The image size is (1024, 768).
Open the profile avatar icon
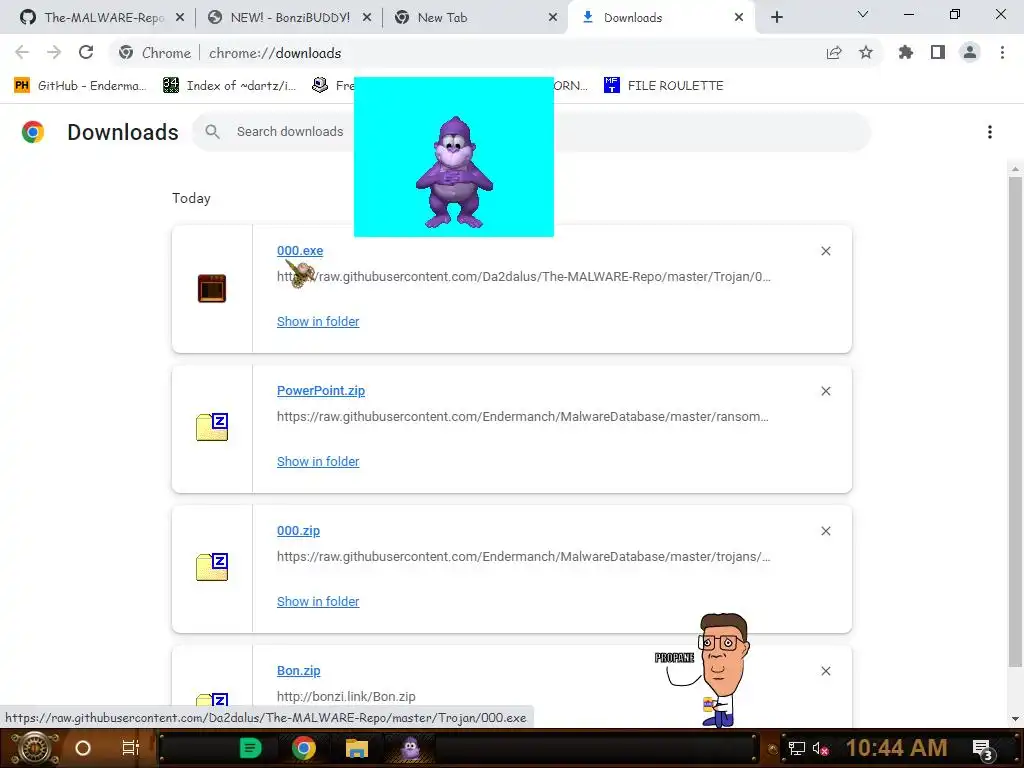pyautogui.click(x=970, y=52)
